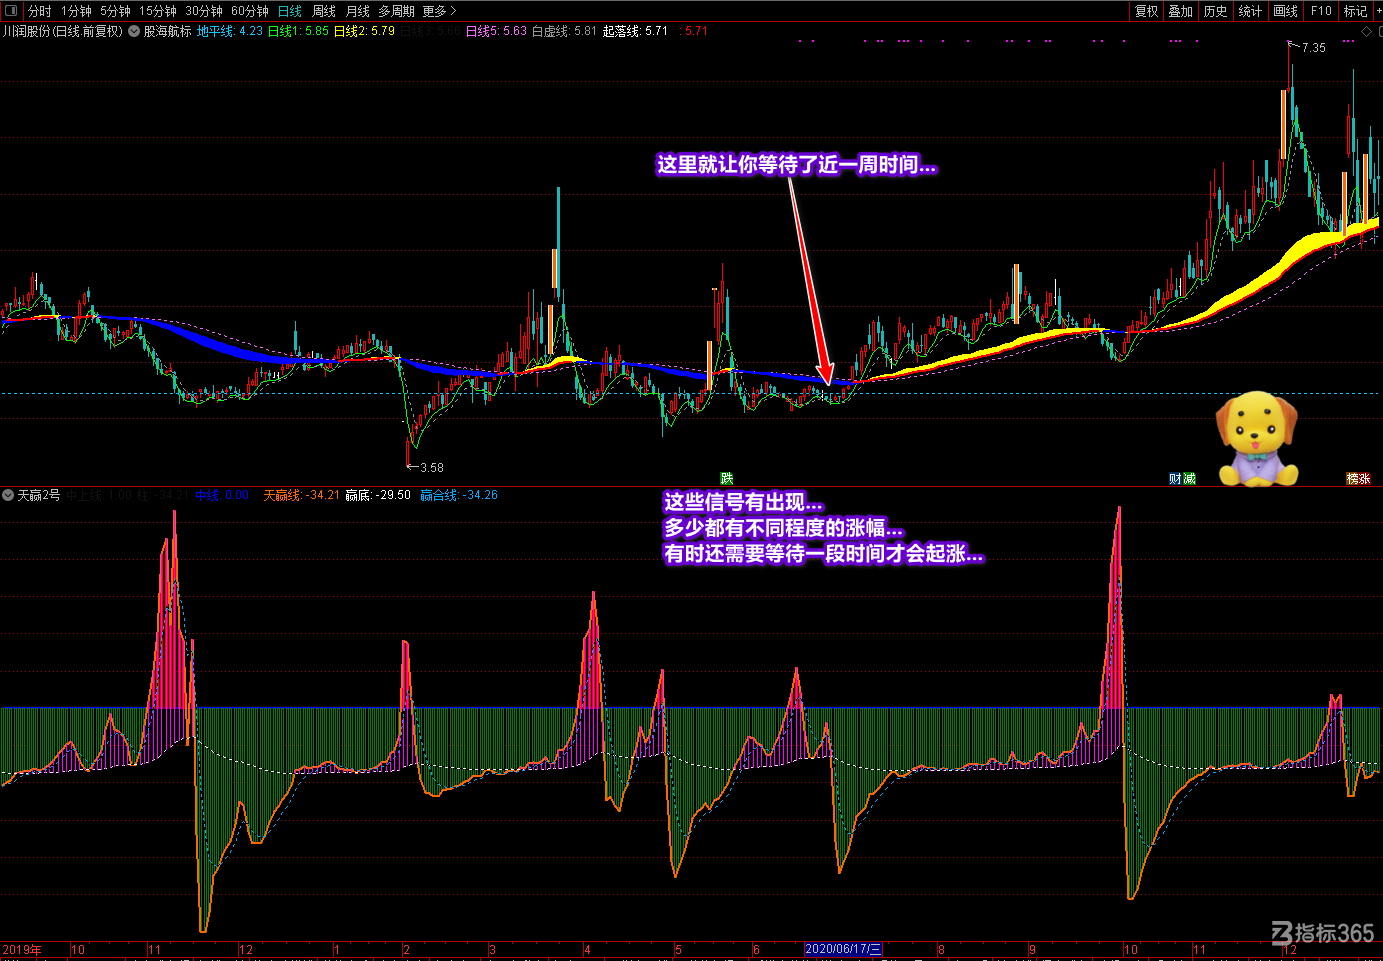Expand the 天赢2号 indicator dropdown arrow
This screenshot has height=961, width=1383.
pyautogui.click(x=8, y=495)
